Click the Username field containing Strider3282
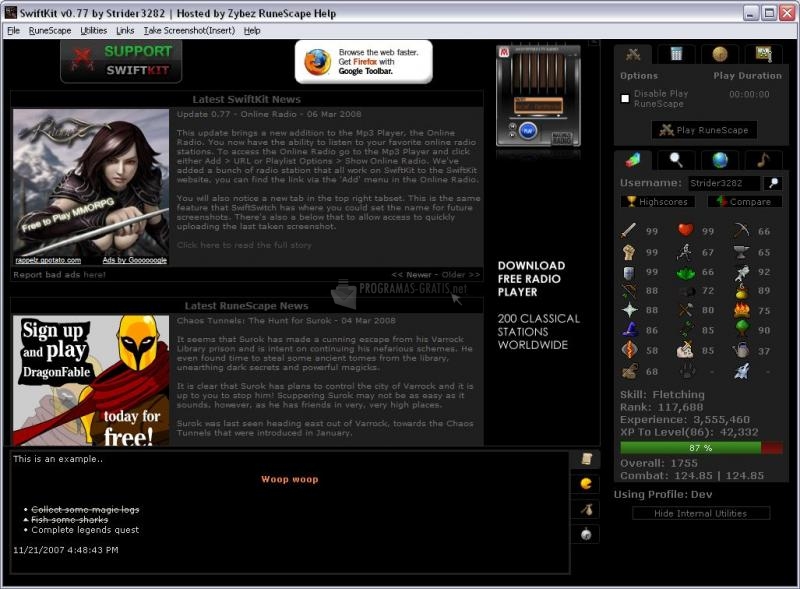This screenshot has width=800, height=589. [724, 183]
